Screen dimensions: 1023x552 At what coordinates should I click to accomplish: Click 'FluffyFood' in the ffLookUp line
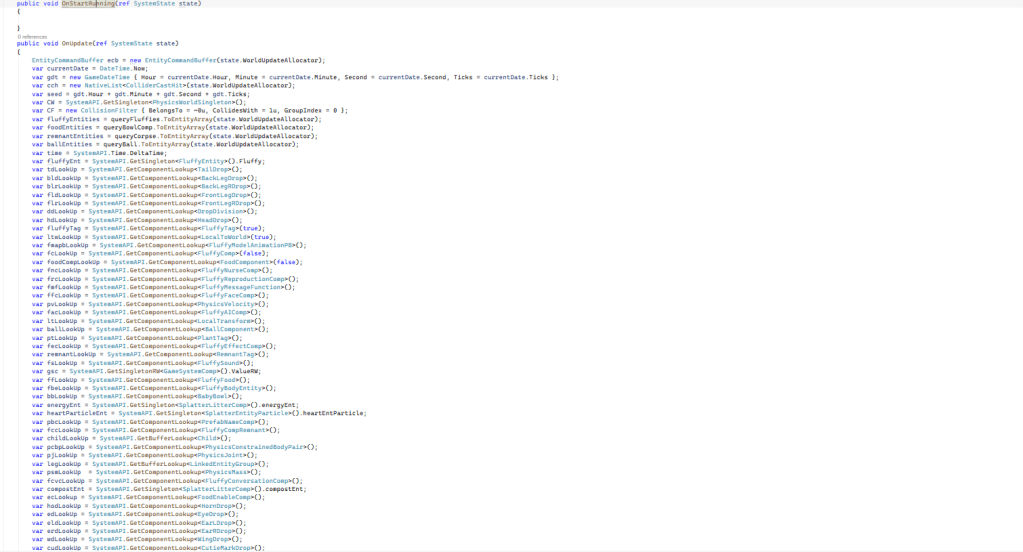point(217,380)
